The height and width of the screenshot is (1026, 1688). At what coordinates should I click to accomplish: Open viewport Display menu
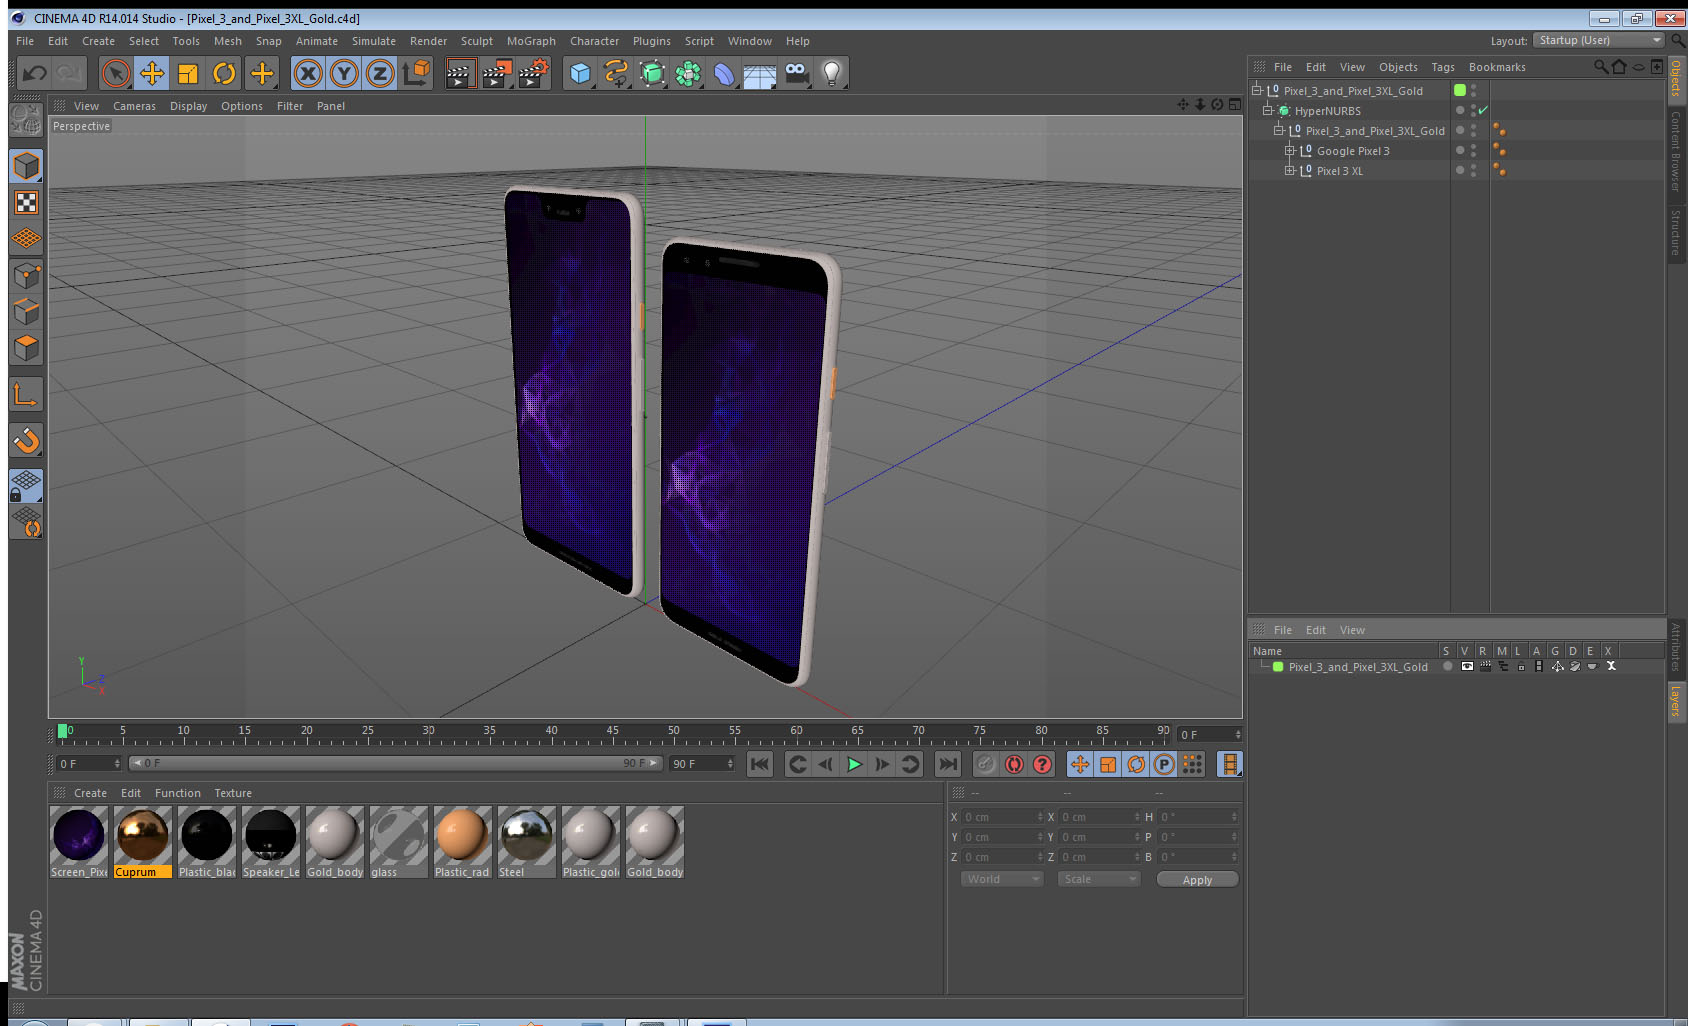click(188, 106)
